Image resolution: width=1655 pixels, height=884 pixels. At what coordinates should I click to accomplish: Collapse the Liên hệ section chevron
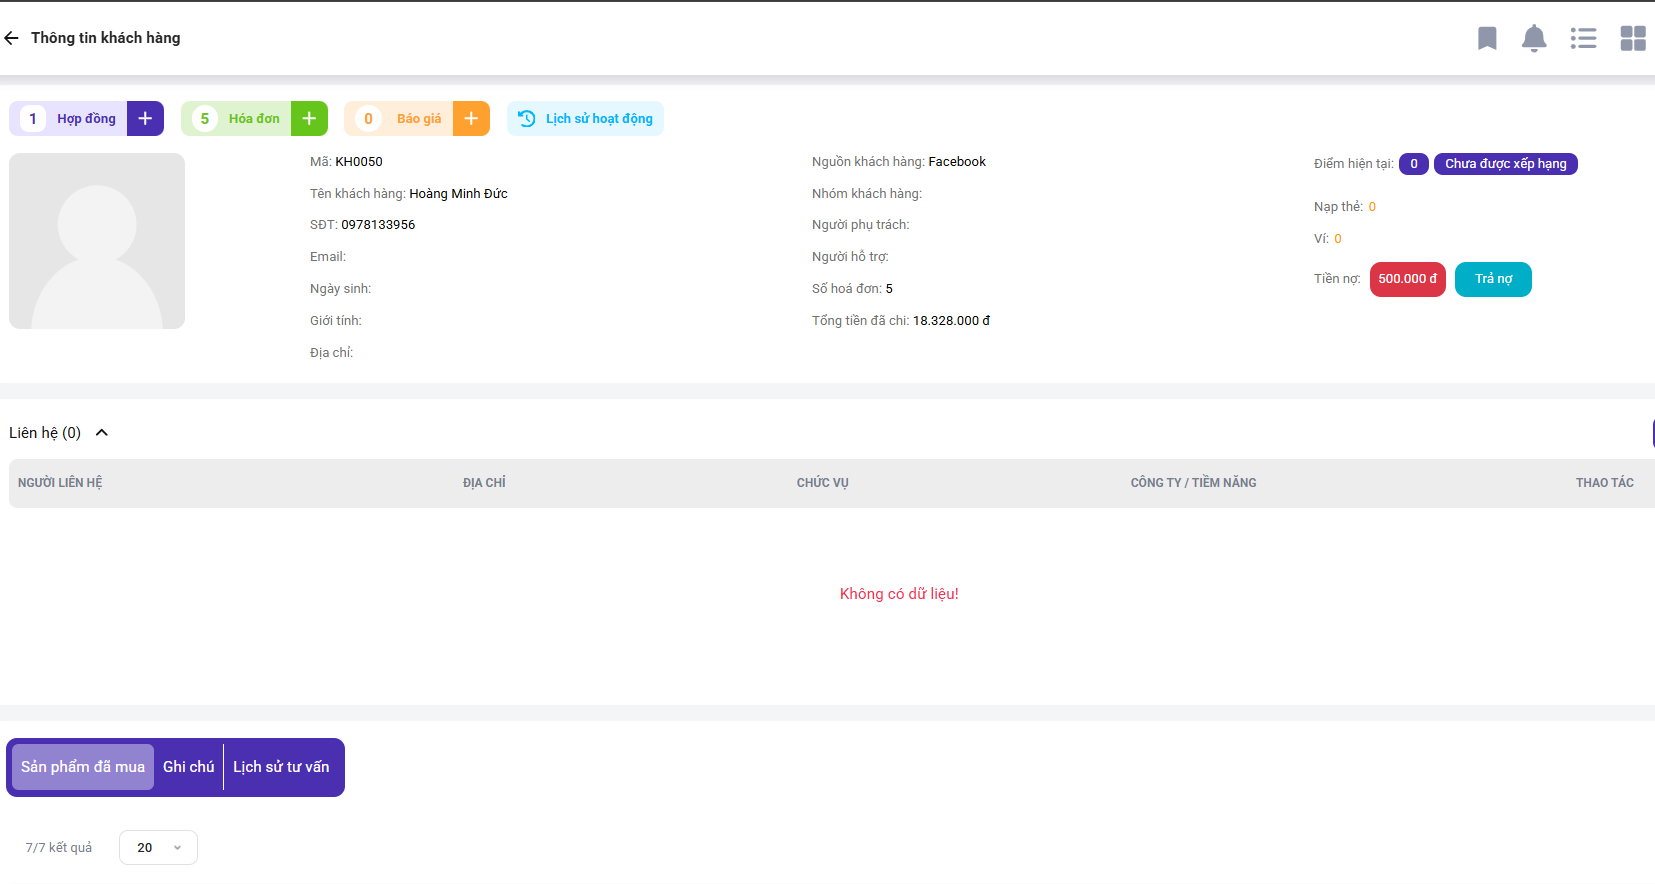(102, 433)
